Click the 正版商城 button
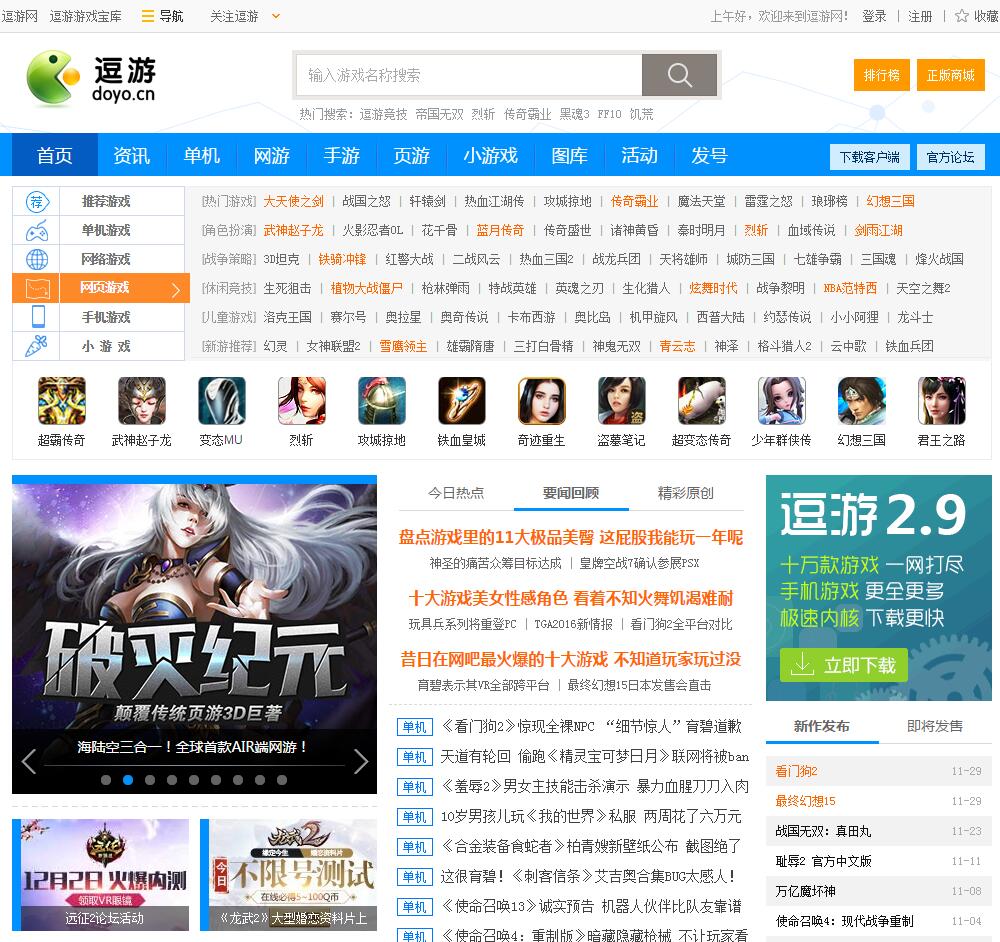 click(x=951, y=75)
